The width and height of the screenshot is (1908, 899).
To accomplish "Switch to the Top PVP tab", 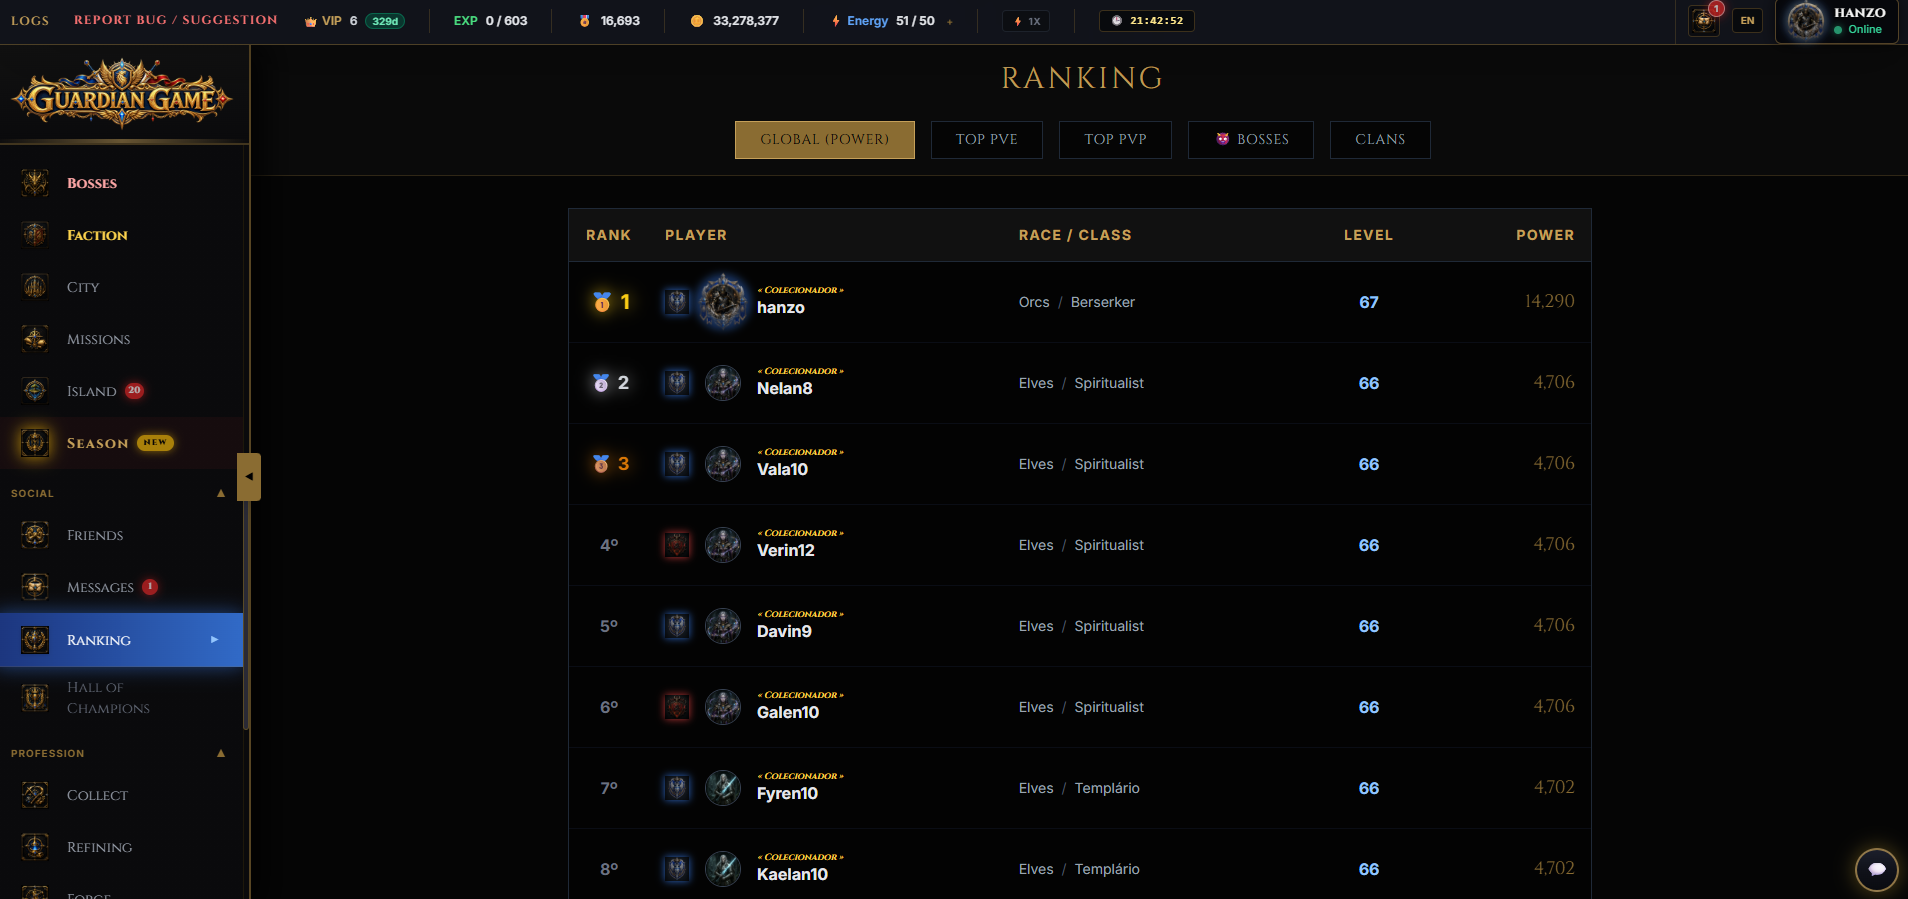I will 1115,140.
